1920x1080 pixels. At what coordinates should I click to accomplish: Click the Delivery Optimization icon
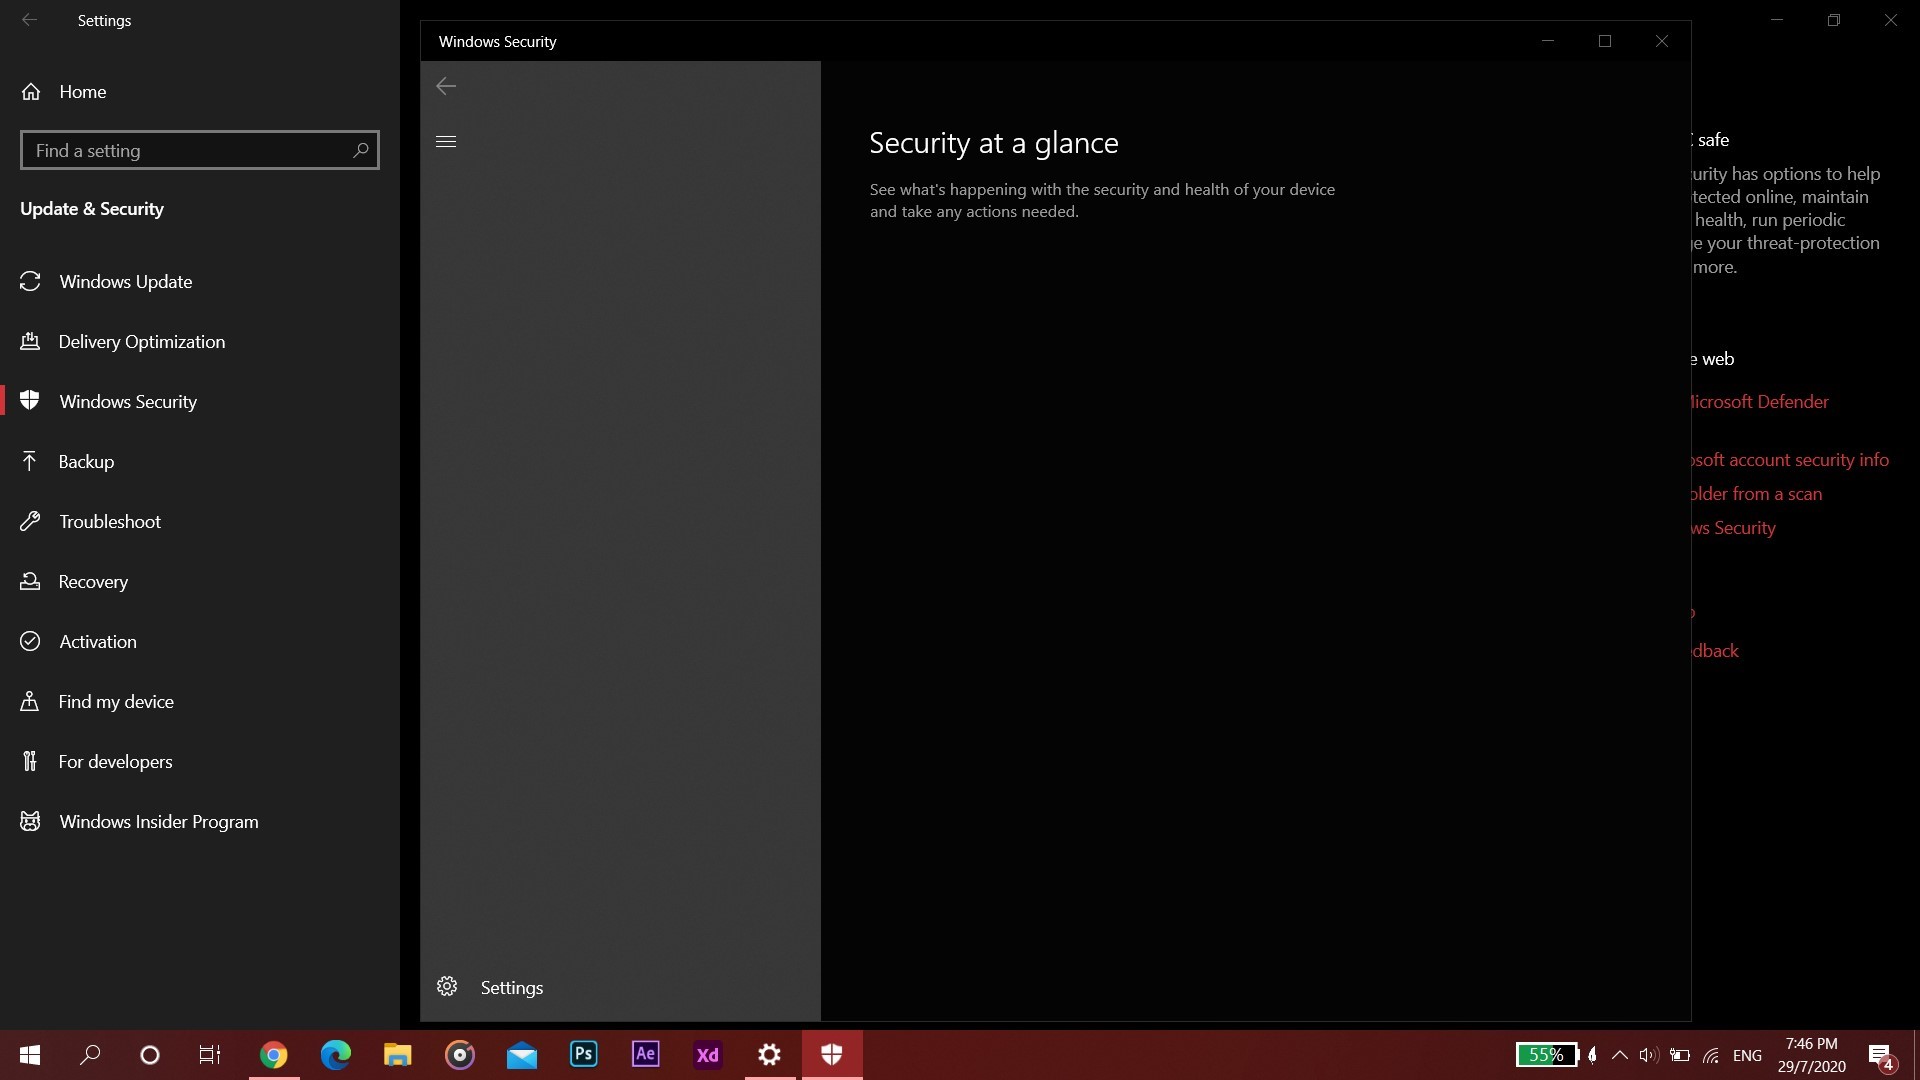point(30,341)
